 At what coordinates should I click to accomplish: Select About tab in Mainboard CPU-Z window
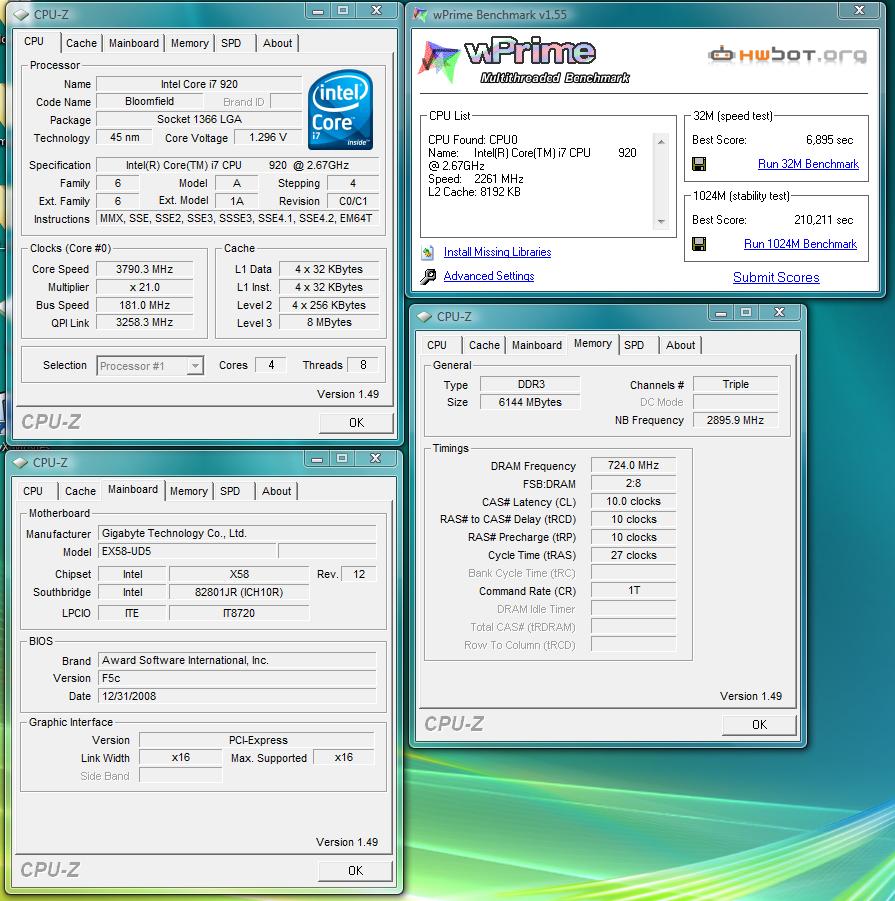tap(276, 491)
